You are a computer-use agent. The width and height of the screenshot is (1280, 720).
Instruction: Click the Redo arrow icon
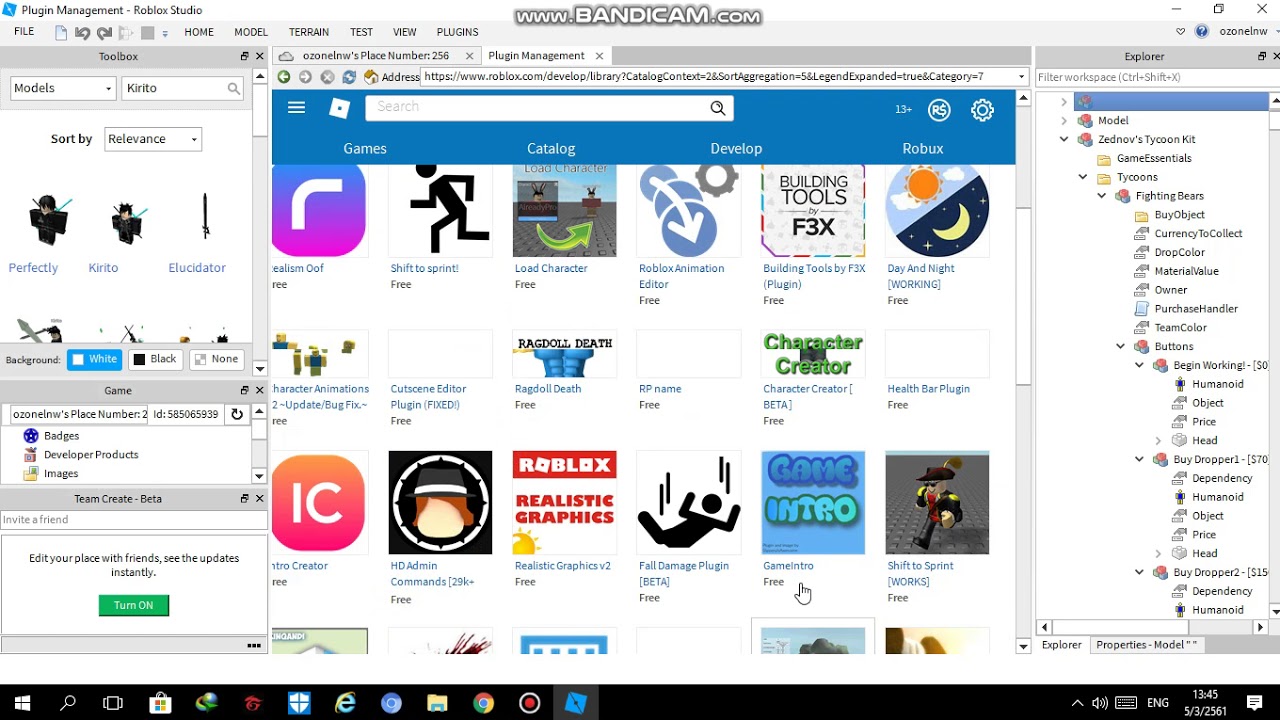[x=104, y=32]
